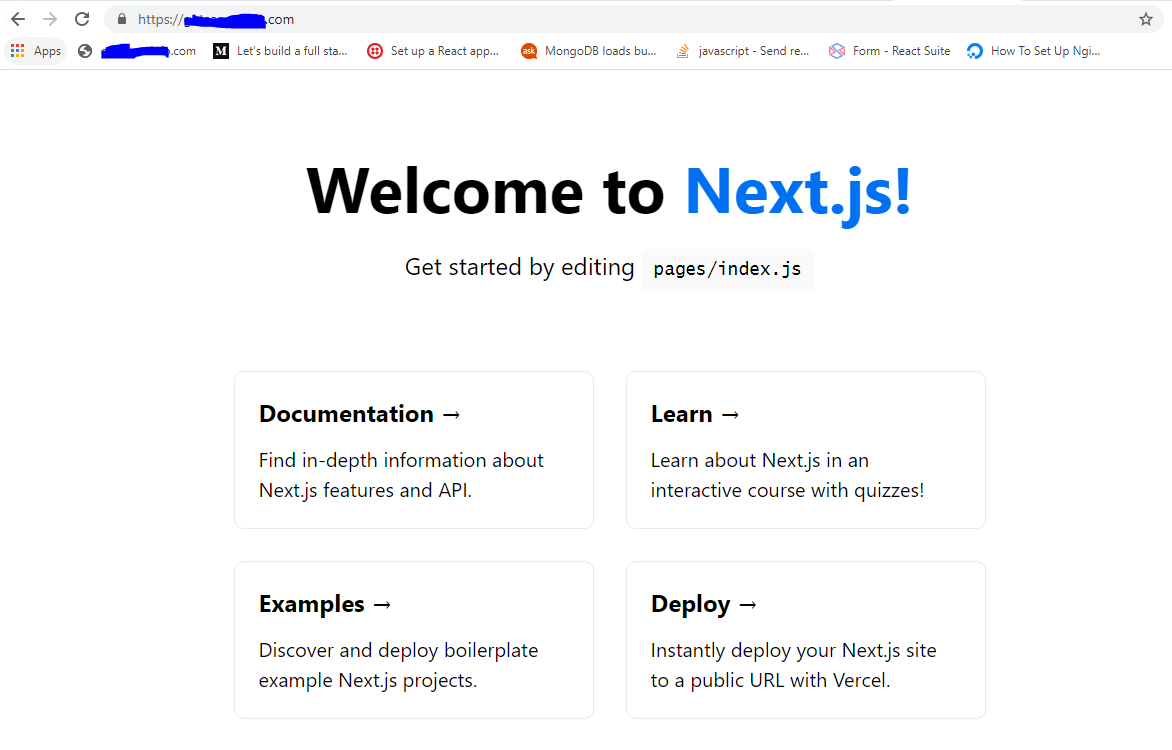Viewport: 1172px width, 750px height.
Task: Click the 'pages/index.js' code snippet
Action: point(727,269)
